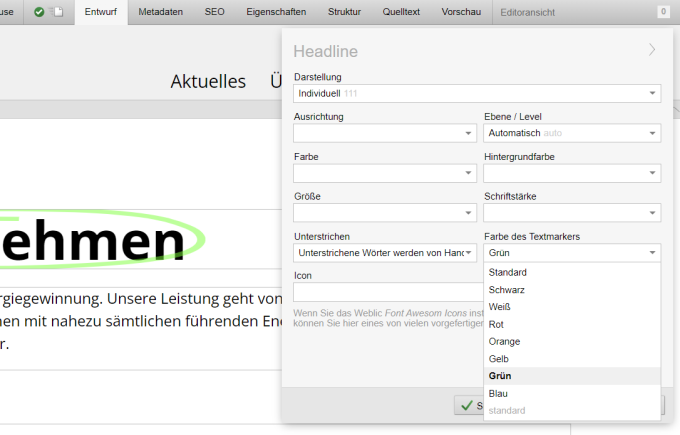Viewport: 680px width, 435px height.
Task: Select Grün in the marker color list
Action: click(572, 376)
